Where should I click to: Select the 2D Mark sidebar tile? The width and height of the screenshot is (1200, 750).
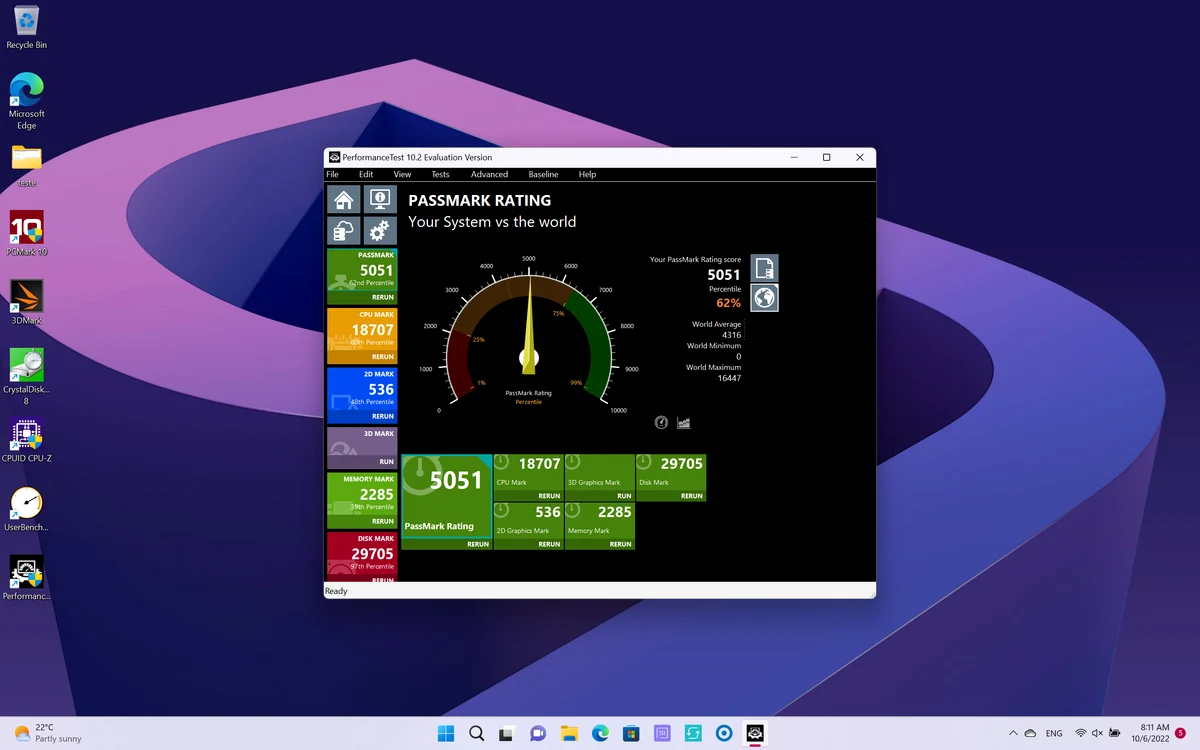pyautogui.click(x=362, y=395)
